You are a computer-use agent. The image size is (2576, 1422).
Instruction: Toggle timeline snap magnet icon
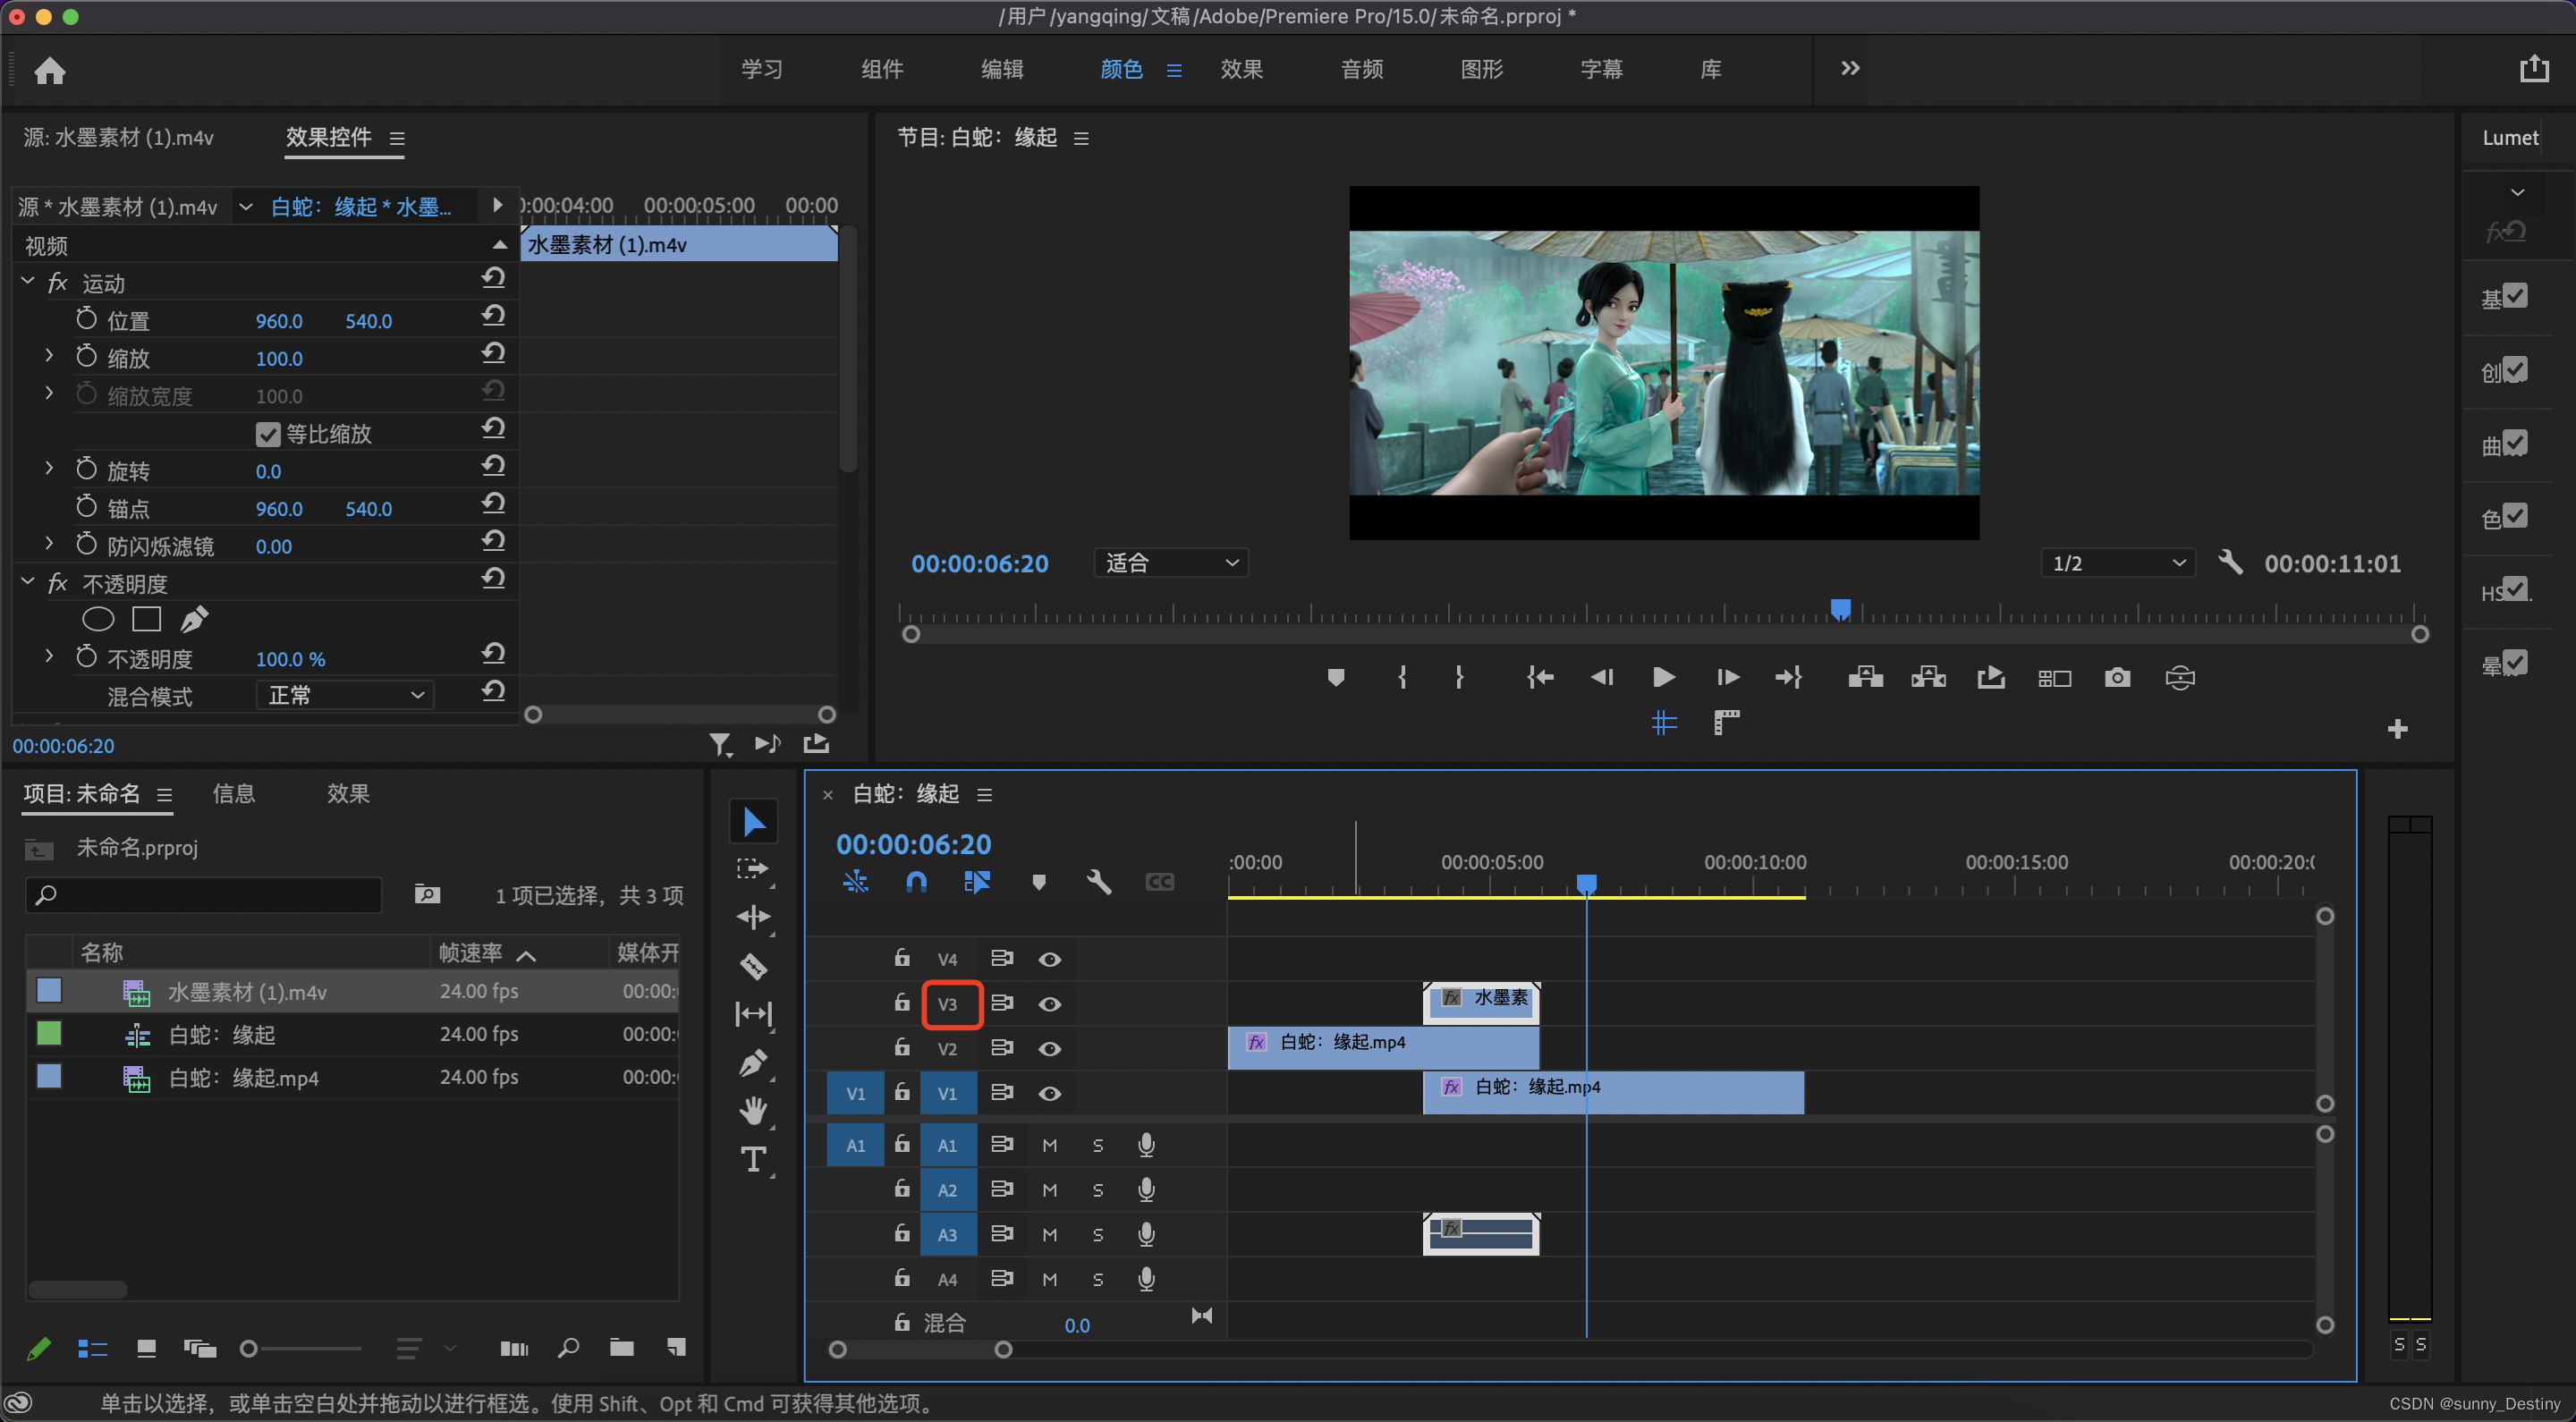tap(915, 882)
